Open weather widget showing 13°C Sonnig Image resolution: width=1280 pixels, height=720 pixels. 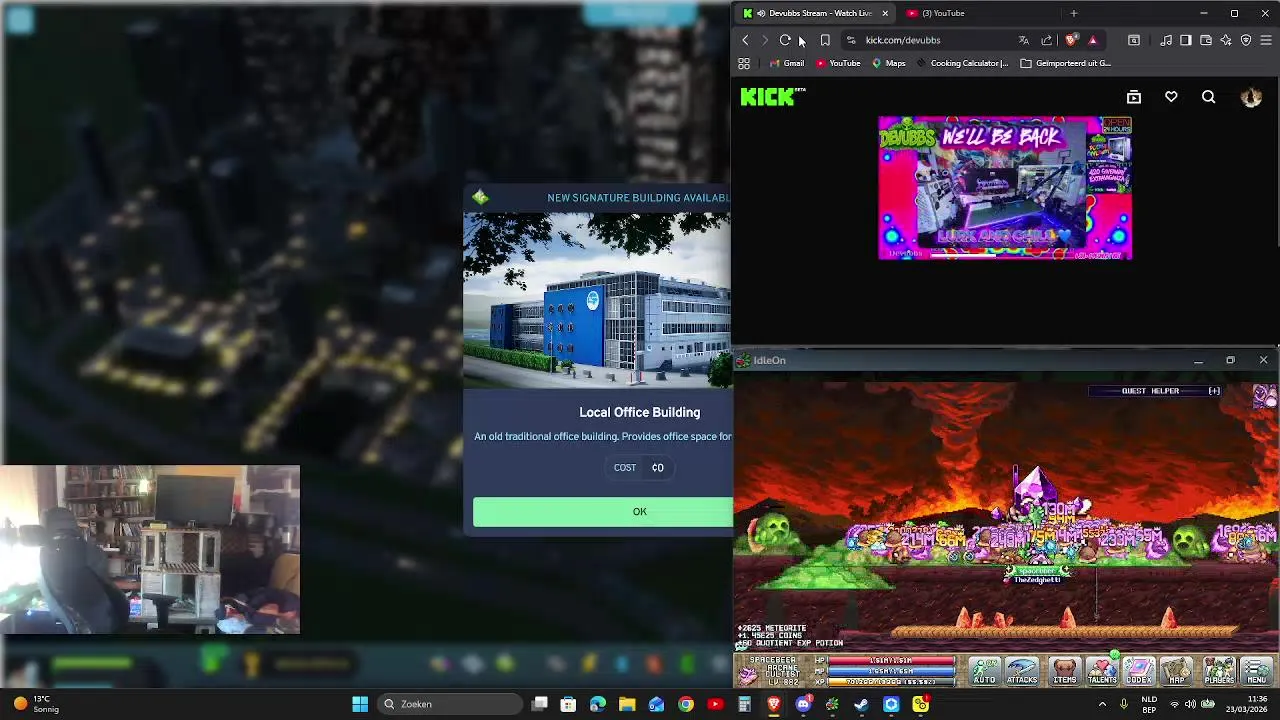pos(36,704)
